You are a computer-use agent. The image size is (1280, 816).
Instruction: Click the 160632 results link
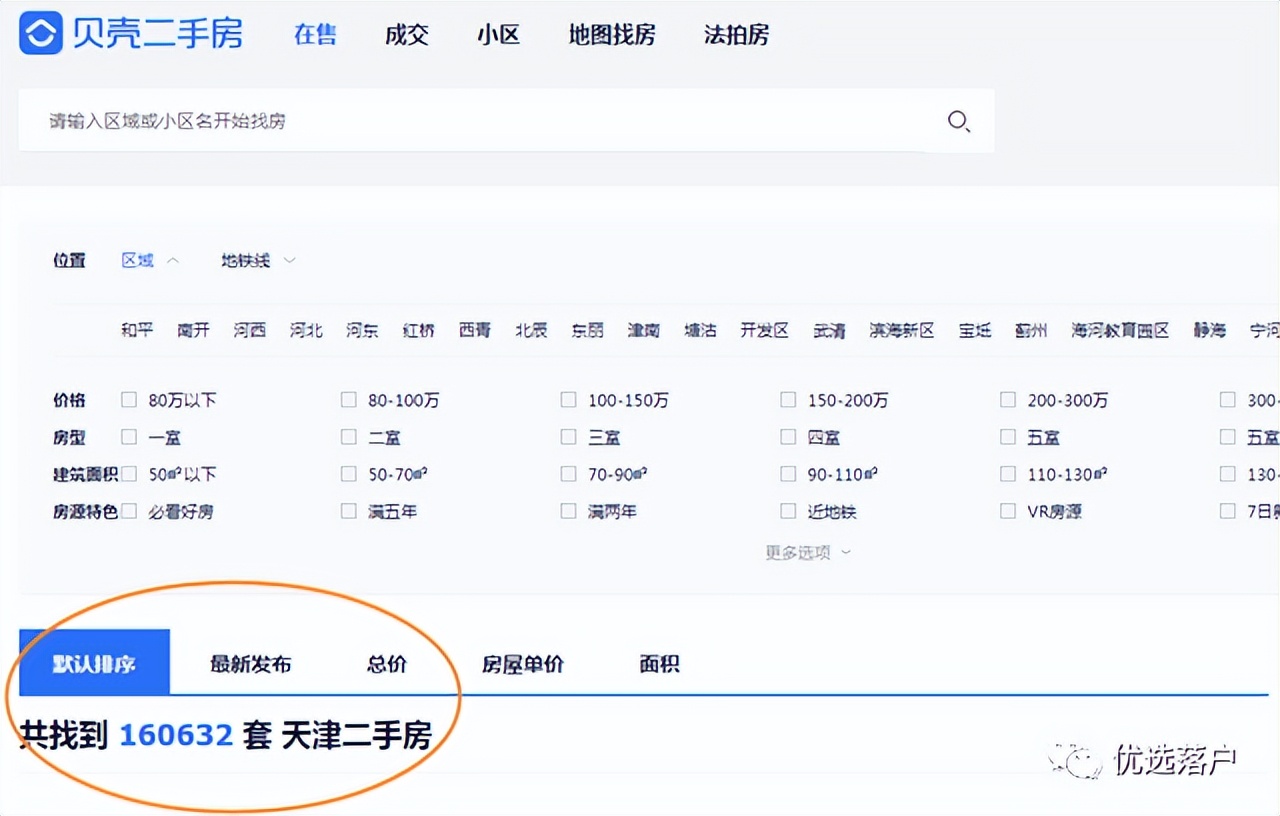(176, 734)
